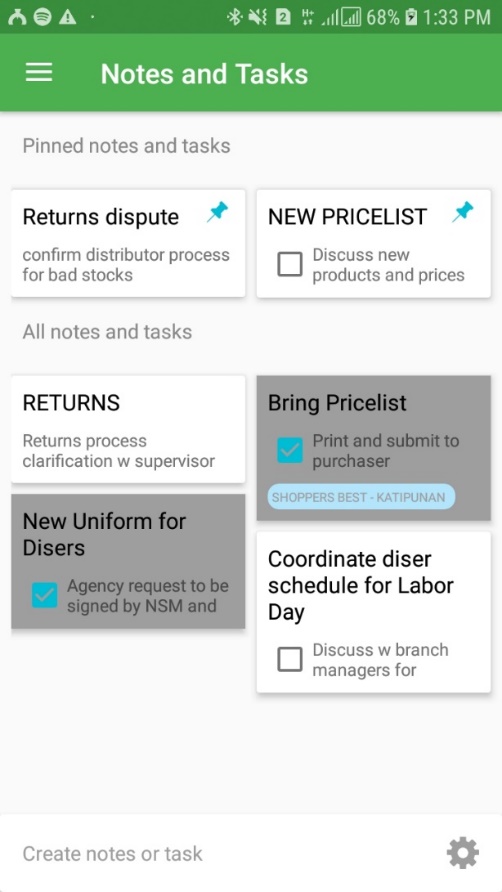
Task: Open the NEW PRICELIST card title
Action: (x=347, y=217)
